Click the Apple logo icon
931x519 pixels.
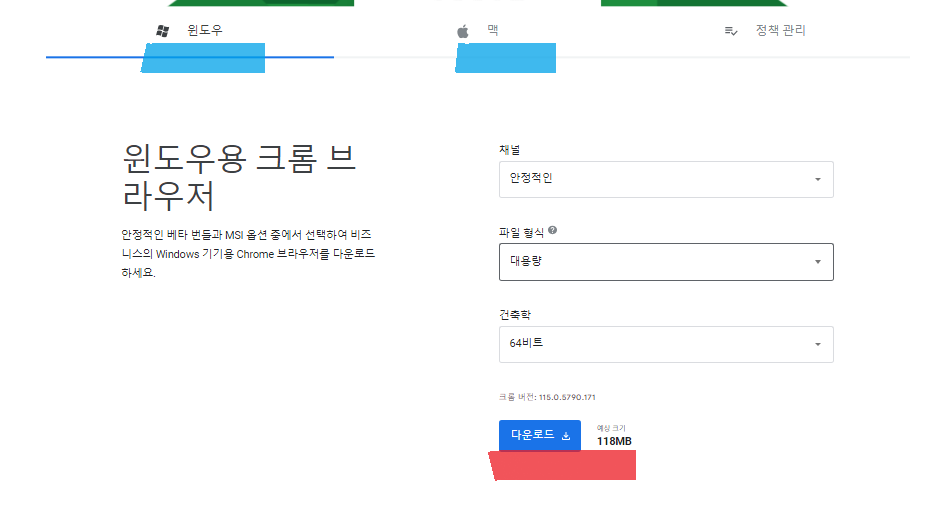(463, 31)
